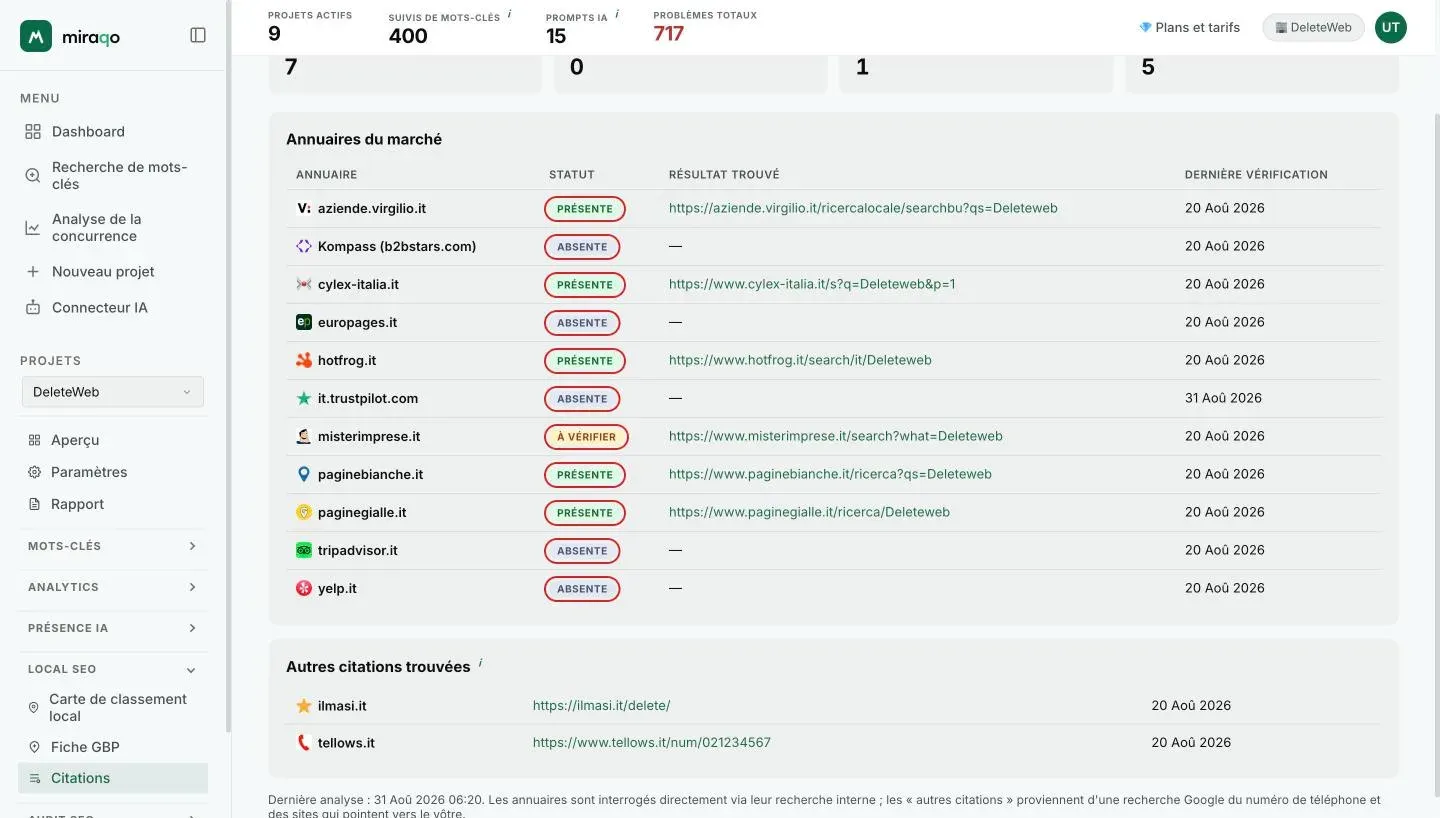The width and height of the screenshot is (1440, 818).
Task: Click the keyword research magnifier icon
Action: 33,175
